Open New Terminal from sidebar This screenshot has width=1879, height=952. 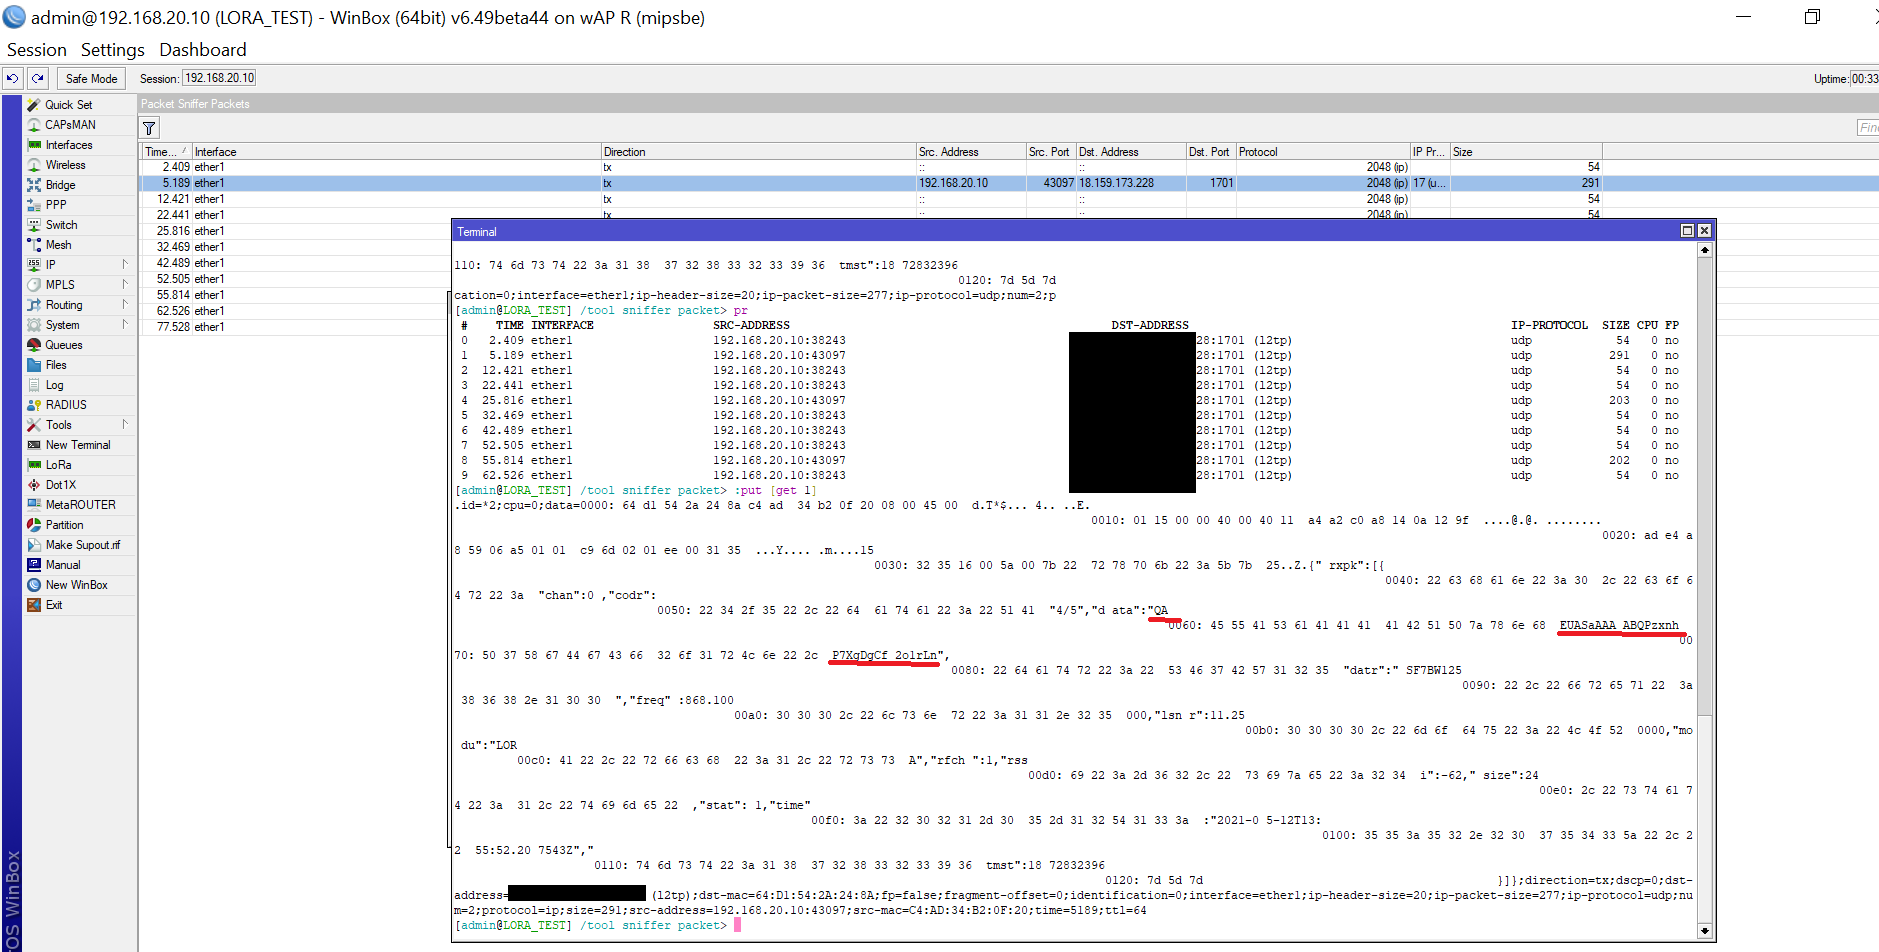(x=78, y=445)
